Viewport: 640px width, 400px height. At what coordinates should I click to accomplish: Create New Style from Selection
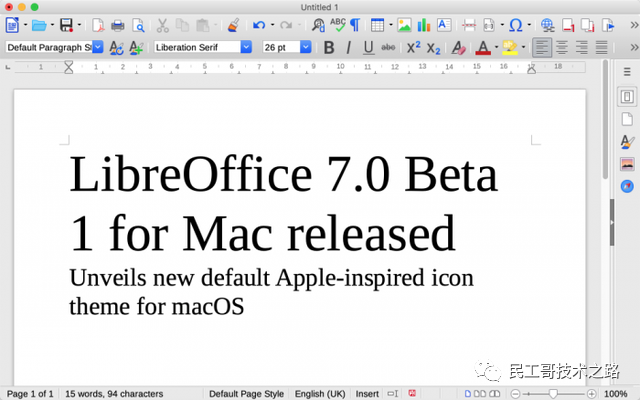pyautogui.click(x=136, y=48)
